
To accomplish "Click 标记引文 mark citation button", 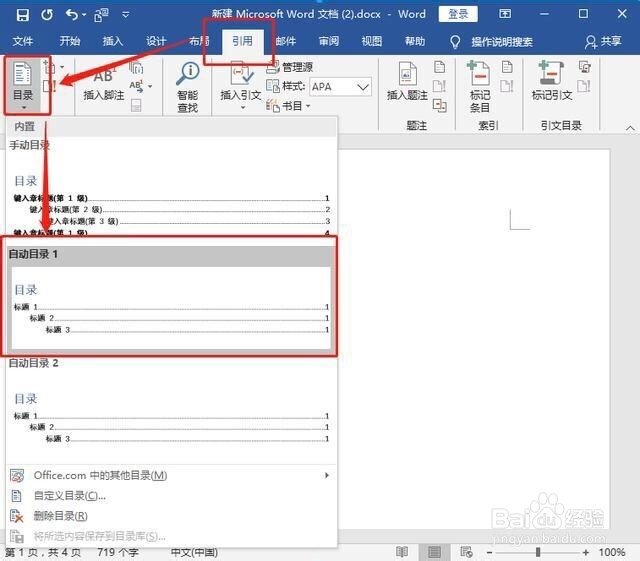I will point(552,81).
